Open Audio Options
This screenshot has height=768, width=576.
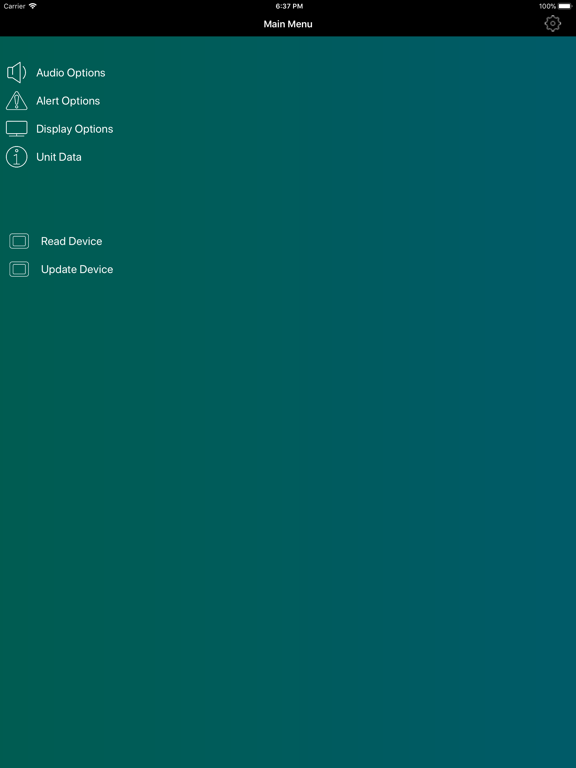click(71, 72)
